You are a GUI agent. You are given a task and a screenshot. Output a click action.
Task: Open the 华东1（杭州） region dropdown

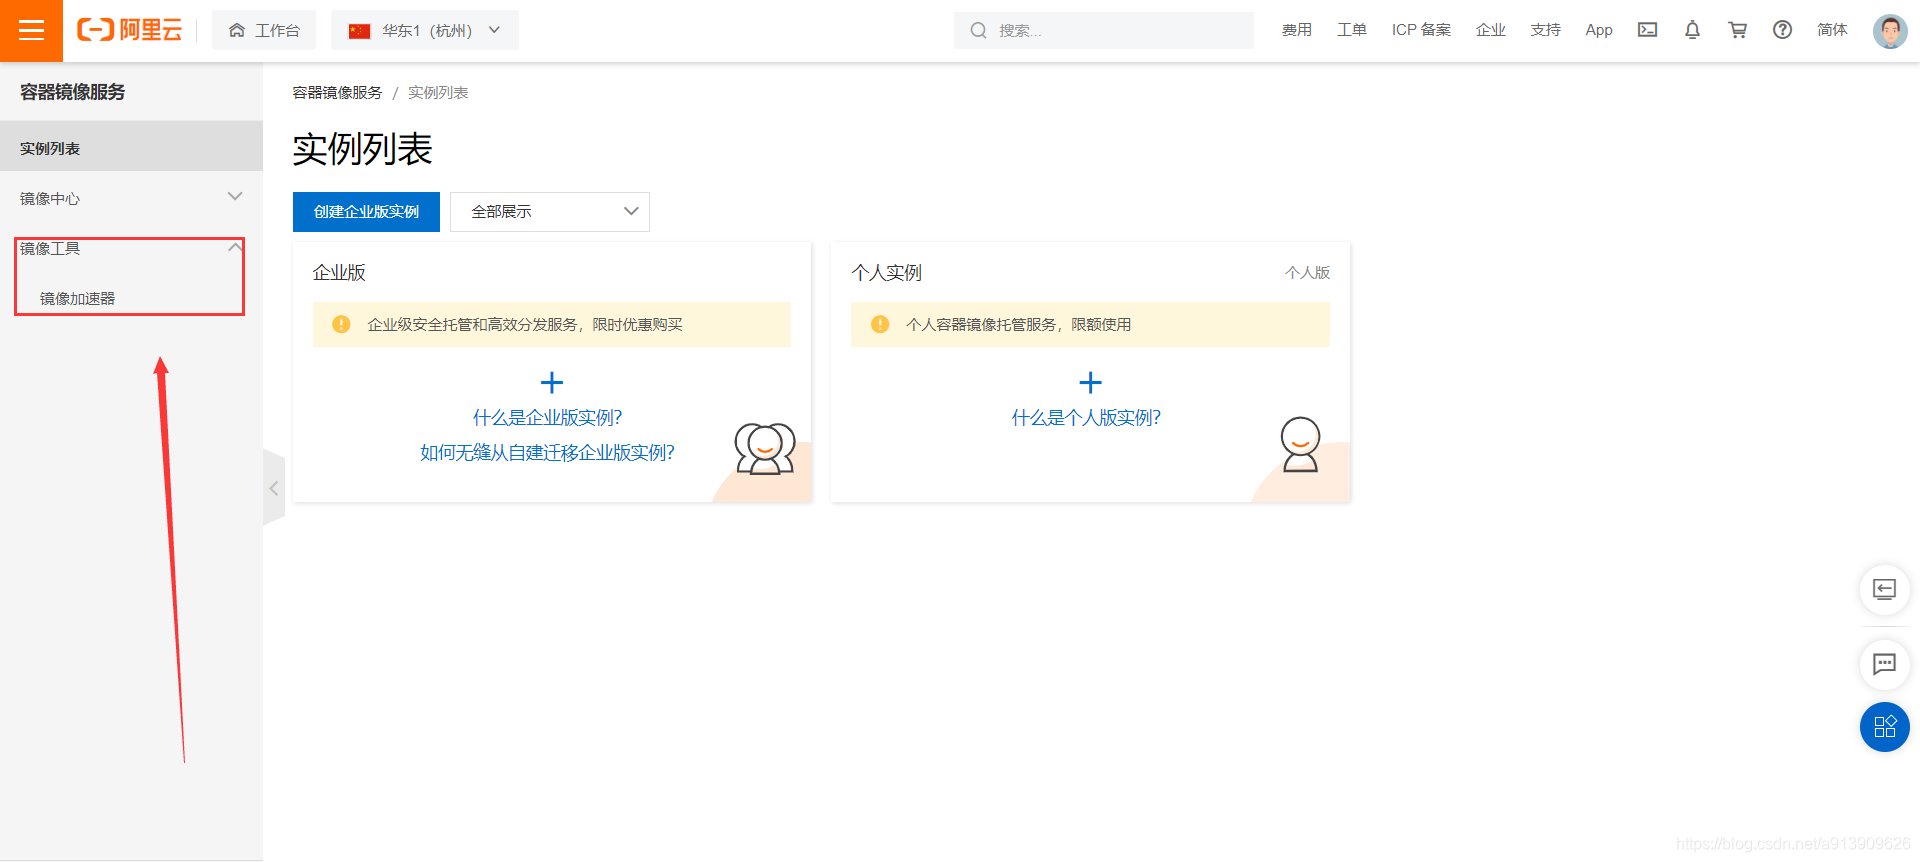(425, 30)
